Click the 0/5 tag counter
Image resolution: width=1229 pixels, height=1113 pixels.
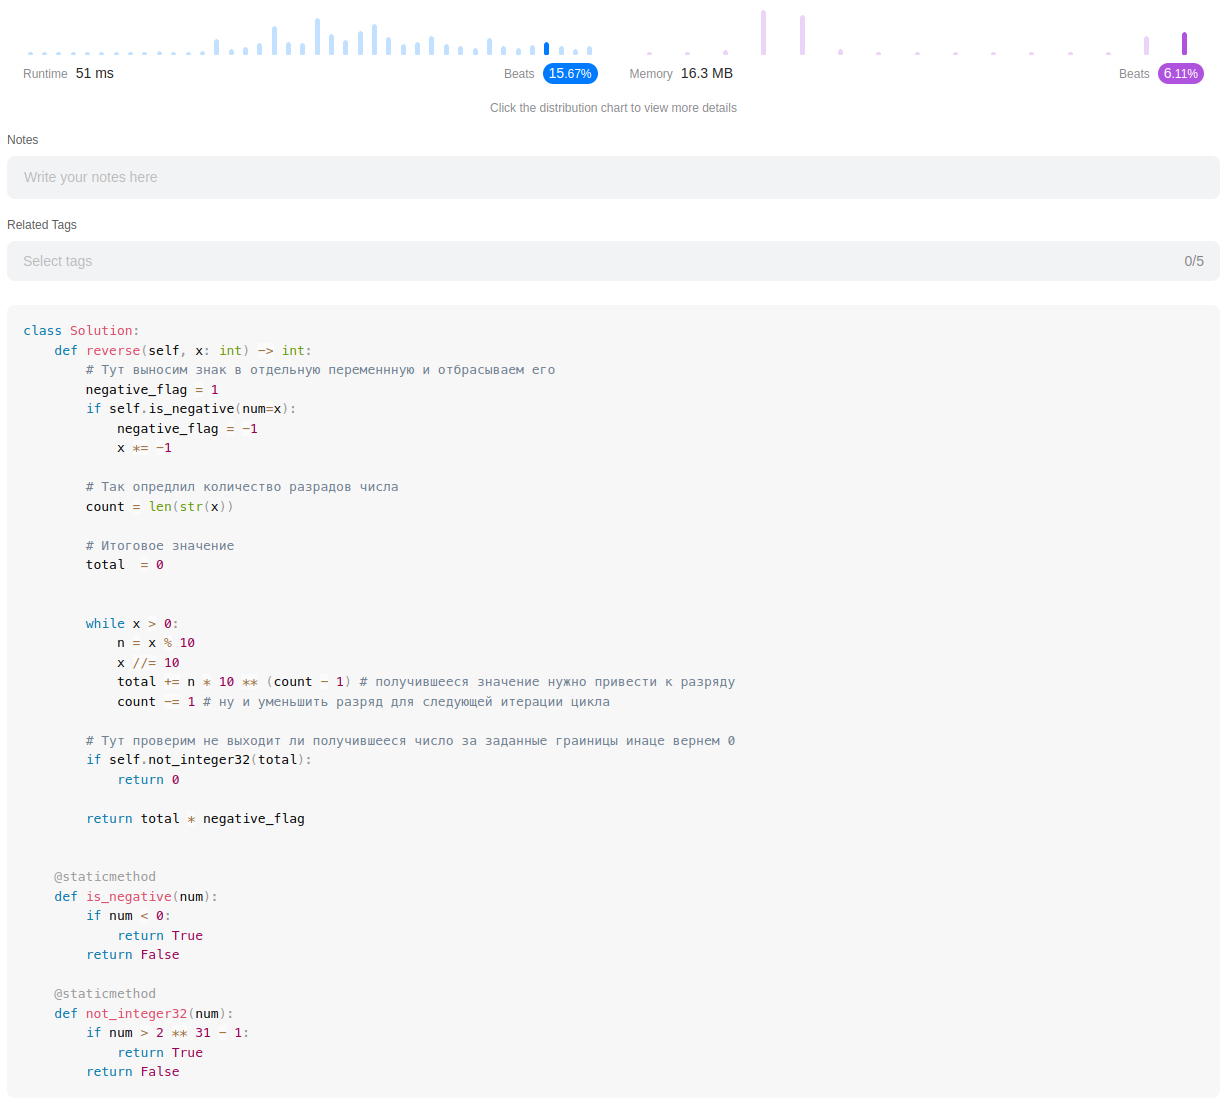[1193, 261]
